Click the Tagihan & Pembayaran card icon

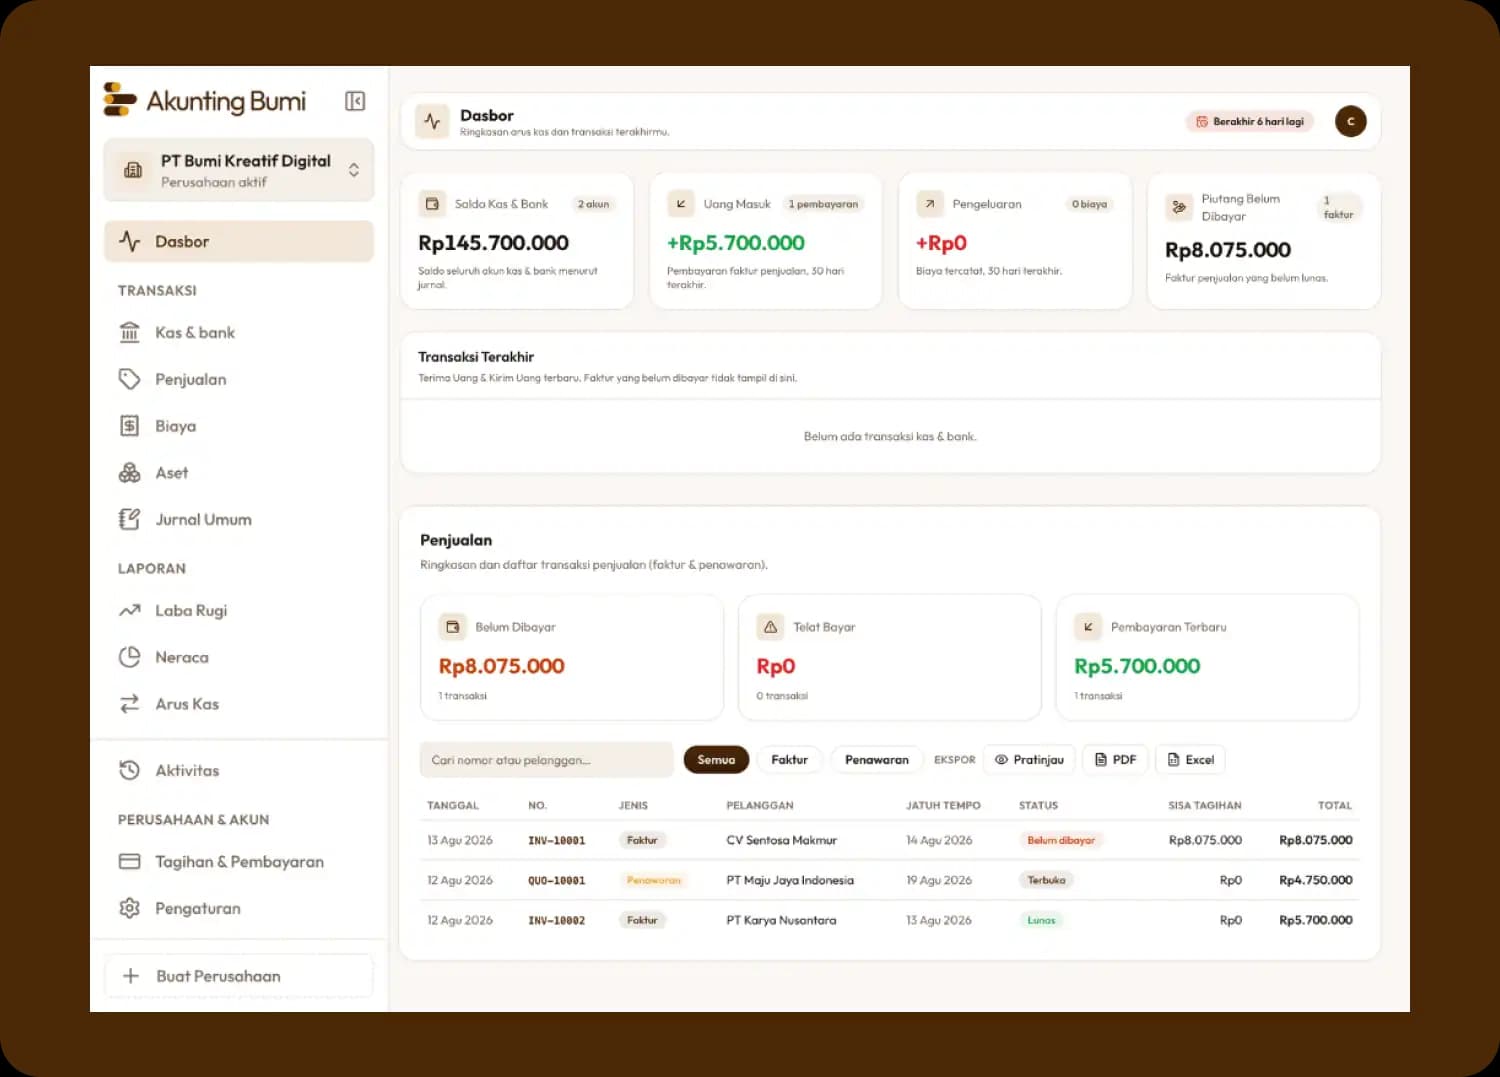tap(130, 861)
